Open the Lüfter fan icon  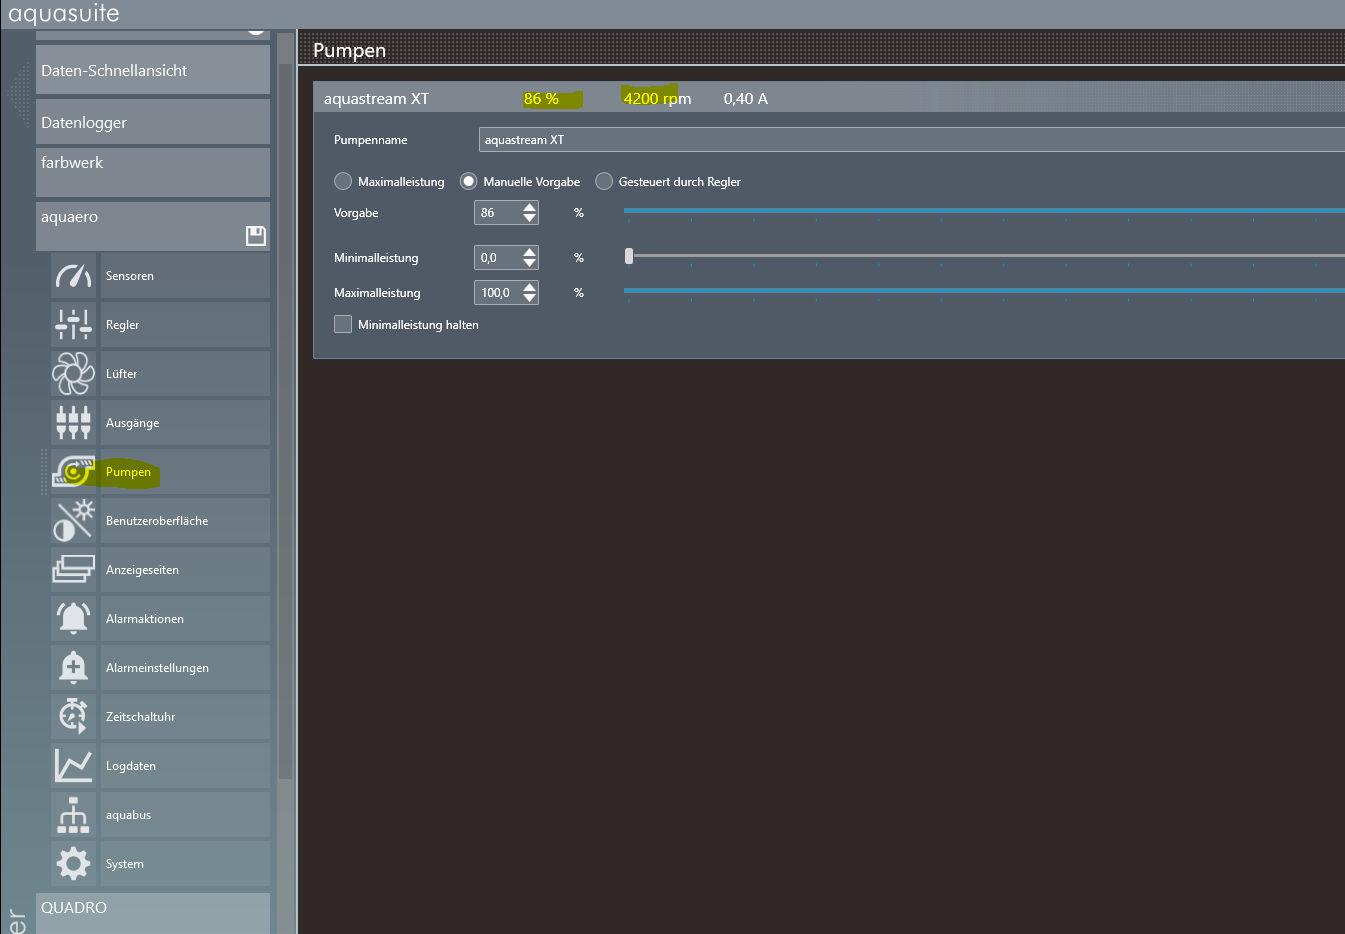(x=73, y=374)
